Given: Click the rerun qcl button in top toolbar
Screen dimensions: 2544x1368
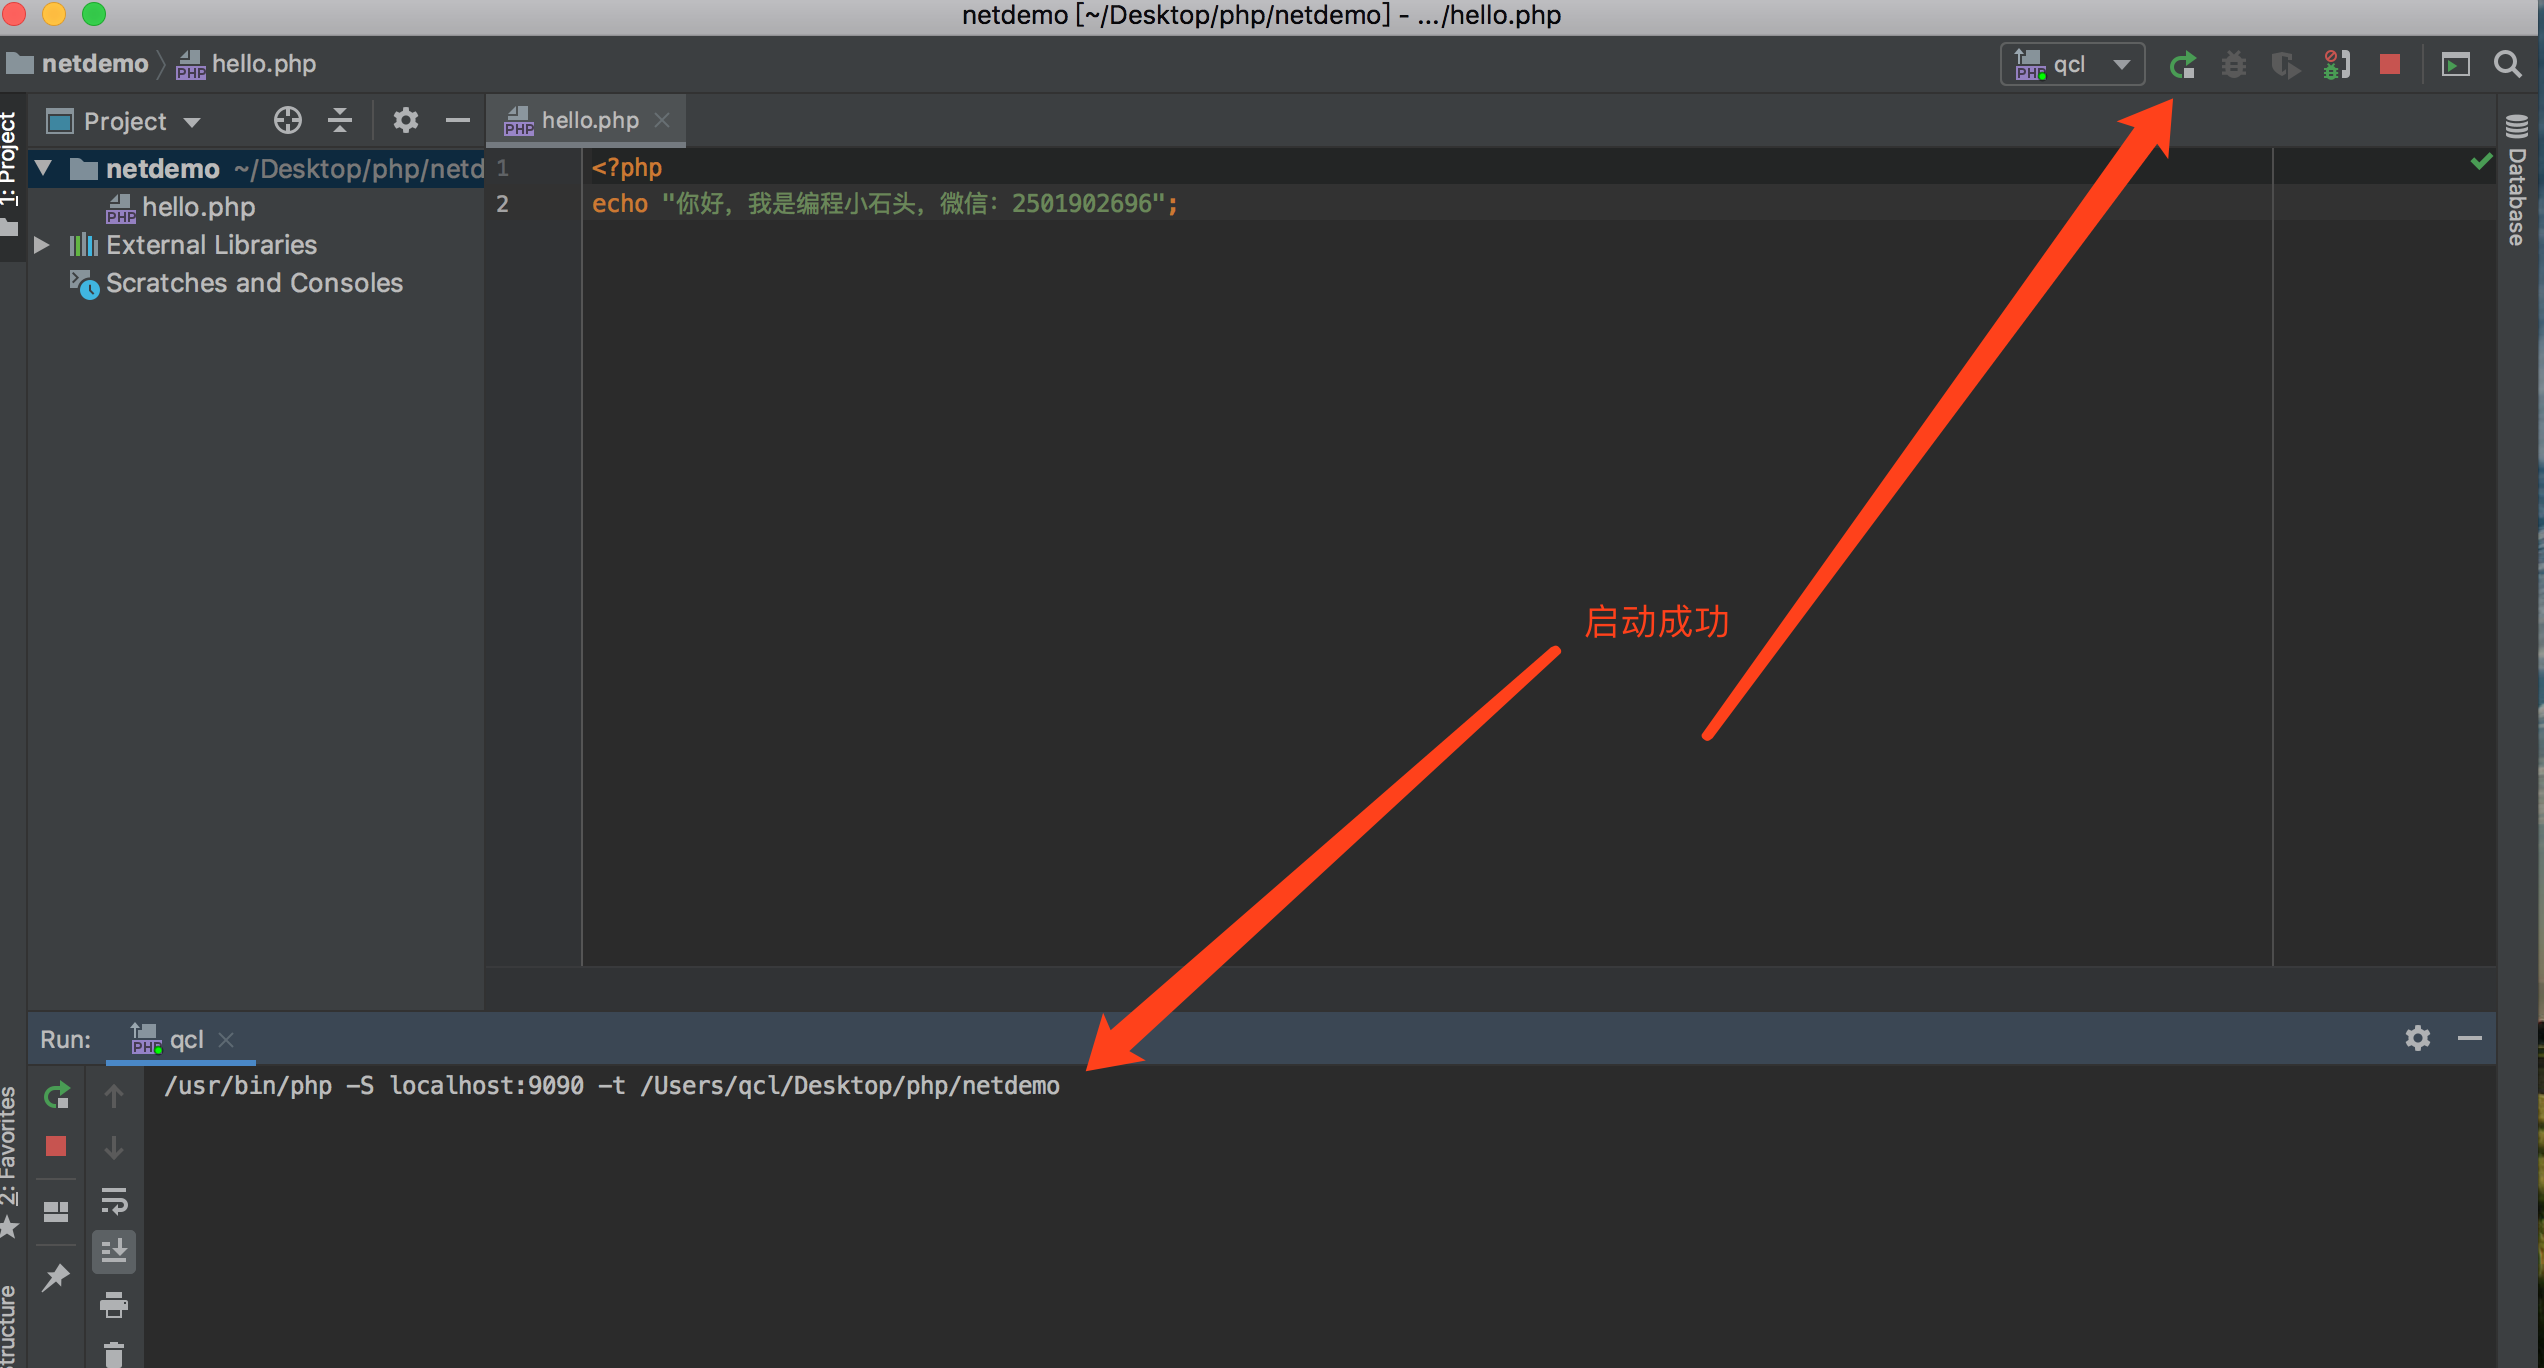Looking at the screenshot, I should 2182,65.
